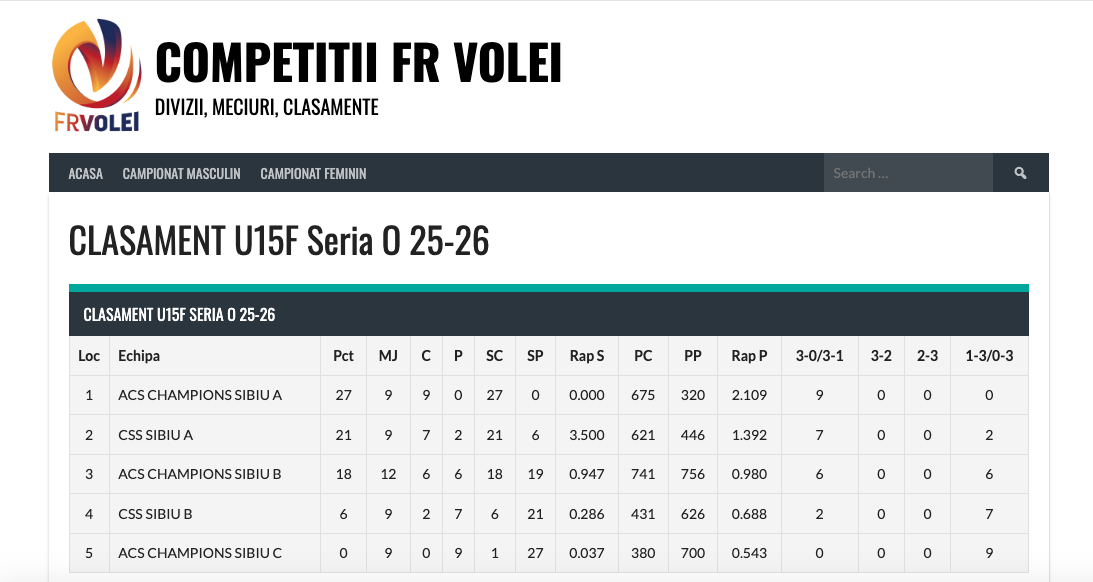This screenshot has width=1093, height=582.
Task: Open the ACASA menu item
Action: click(x=86, y=173)
